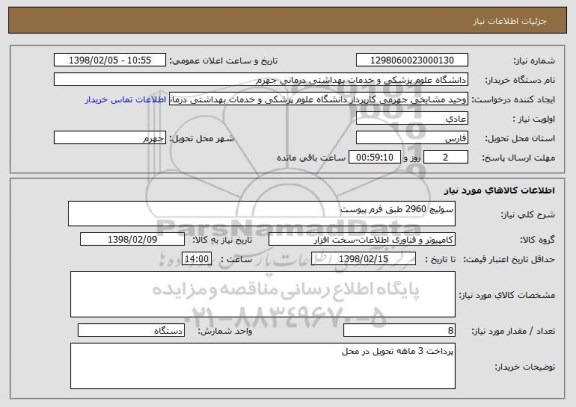
Task: Click the quantity field showing 8
Action: pyautogui.click(x=399, y=331)
